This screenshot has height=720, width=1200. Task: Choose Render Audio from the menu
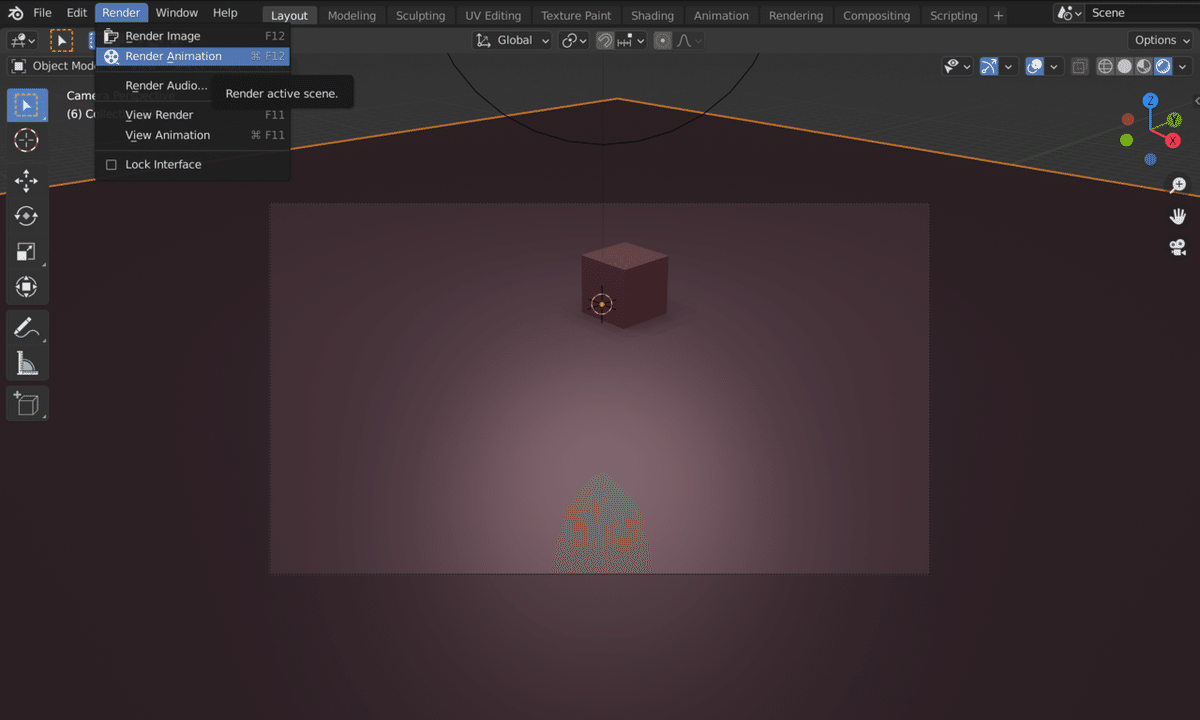click(x=193, y=86)
